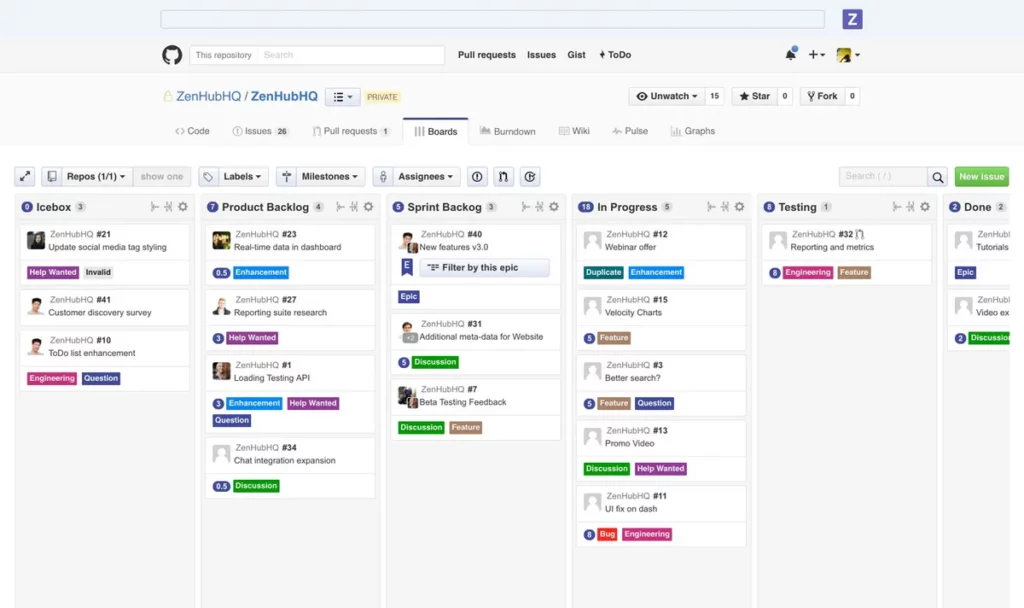Click Filter by this epic button
Image resolution: width=1024 pixels, height=608 pixels.
[484, 267]
